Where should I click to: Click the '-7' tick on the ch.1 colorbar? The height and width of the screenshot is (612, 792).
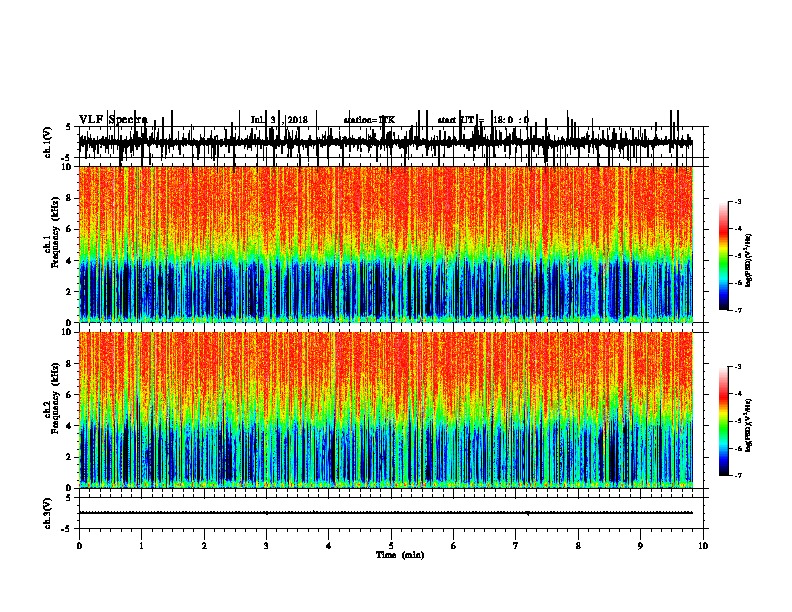[x=737, y=310]
